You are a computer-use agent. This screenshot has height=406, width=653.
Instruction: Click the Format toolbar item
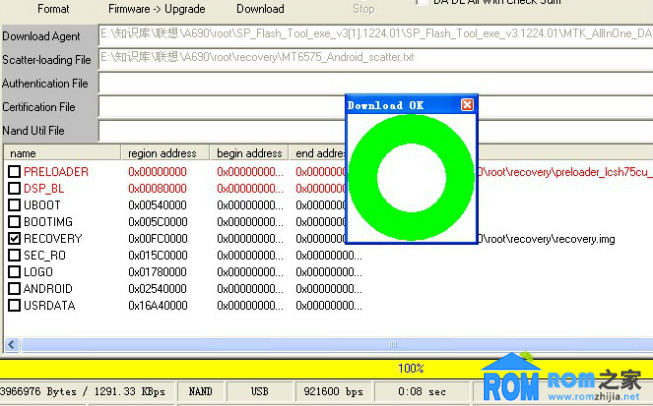click(53, 9)
